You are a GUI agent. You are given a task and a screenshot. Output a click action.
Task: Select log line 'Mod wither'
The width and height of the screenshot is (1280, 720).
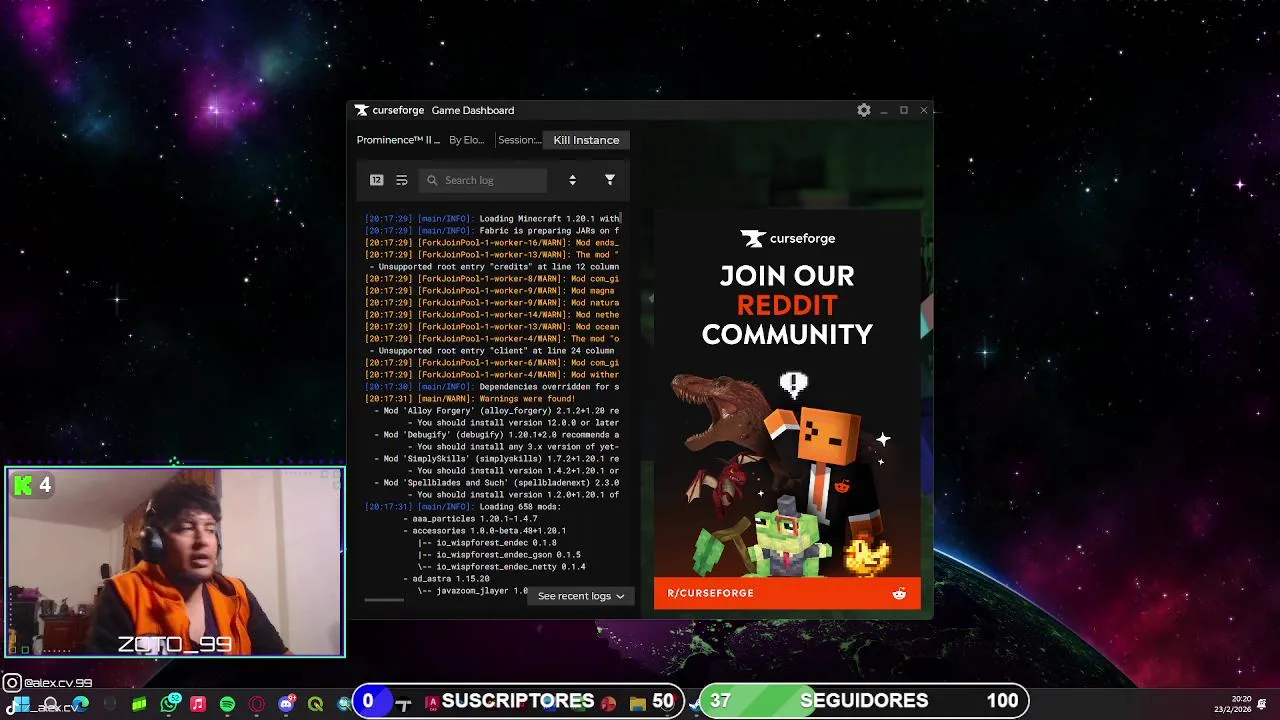click(493, 374)
